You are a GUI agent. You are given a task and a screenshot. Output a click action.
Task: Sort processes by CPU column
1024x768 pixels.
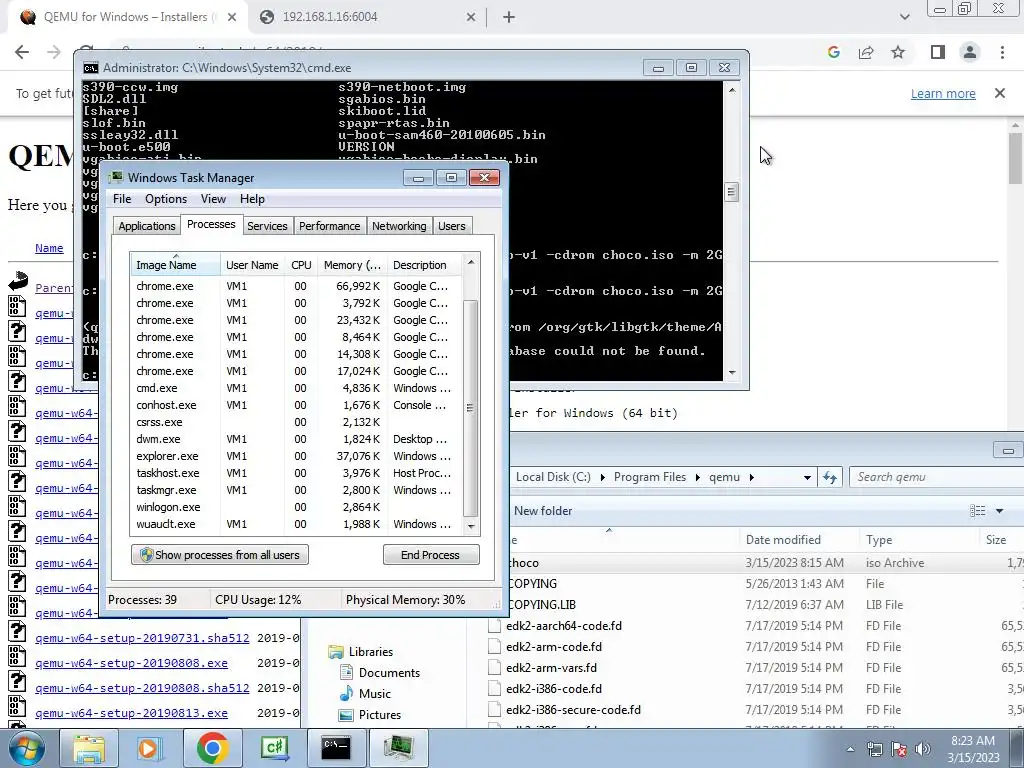coord(301,265)
